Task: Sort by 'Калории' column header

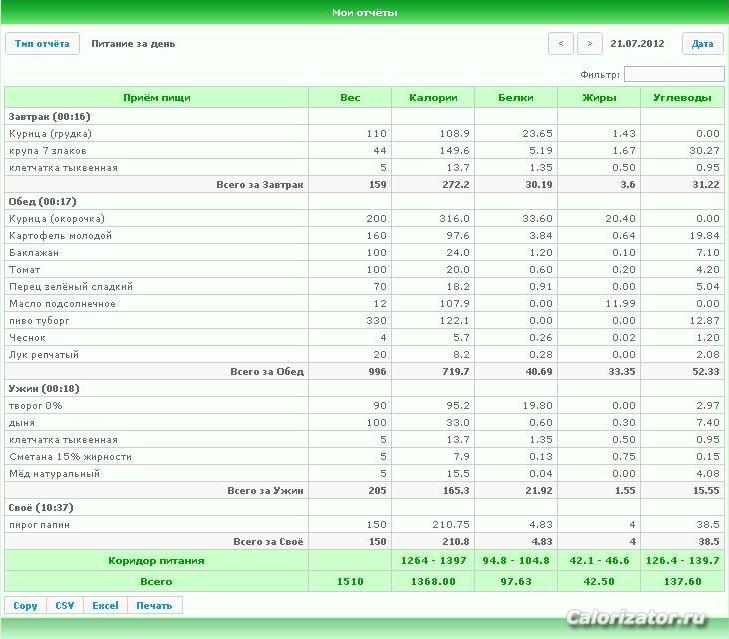Action: [x=433, y=98]
